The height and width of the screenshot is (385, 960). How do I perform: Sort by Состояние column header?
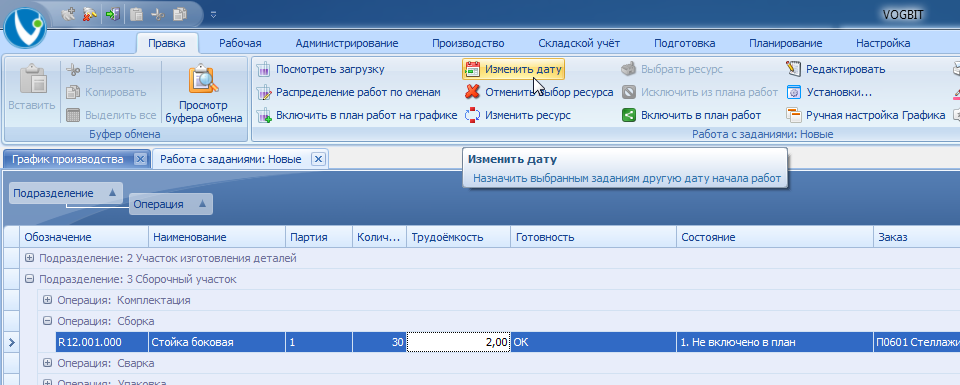tap(775, 237)
